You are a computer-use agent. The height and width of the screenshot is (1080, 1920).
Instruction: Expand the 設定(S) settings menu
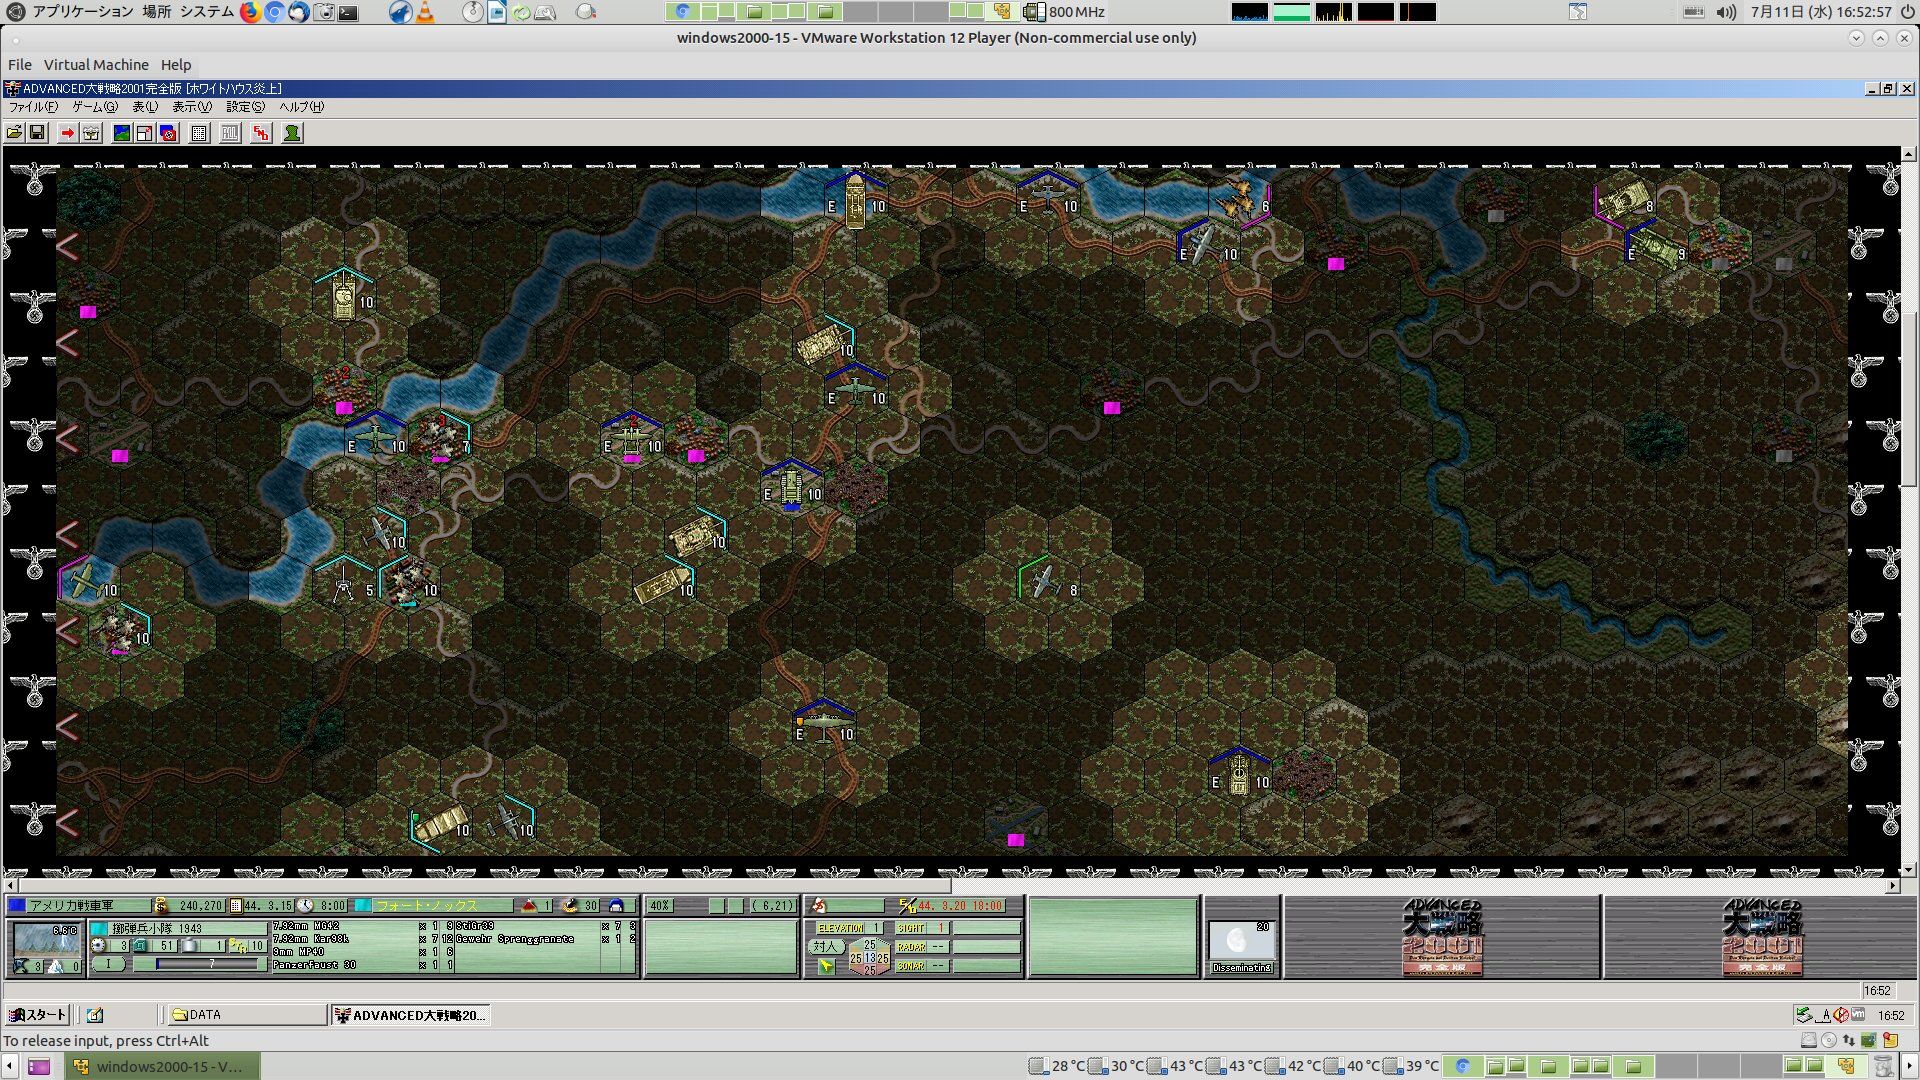(245, 107)
